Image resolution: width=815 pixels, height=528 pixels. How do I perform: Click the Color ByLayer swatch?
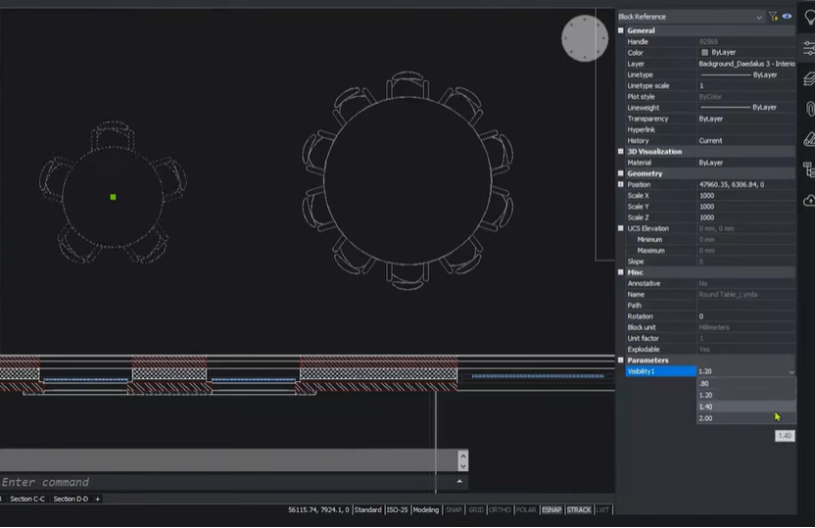704,52
